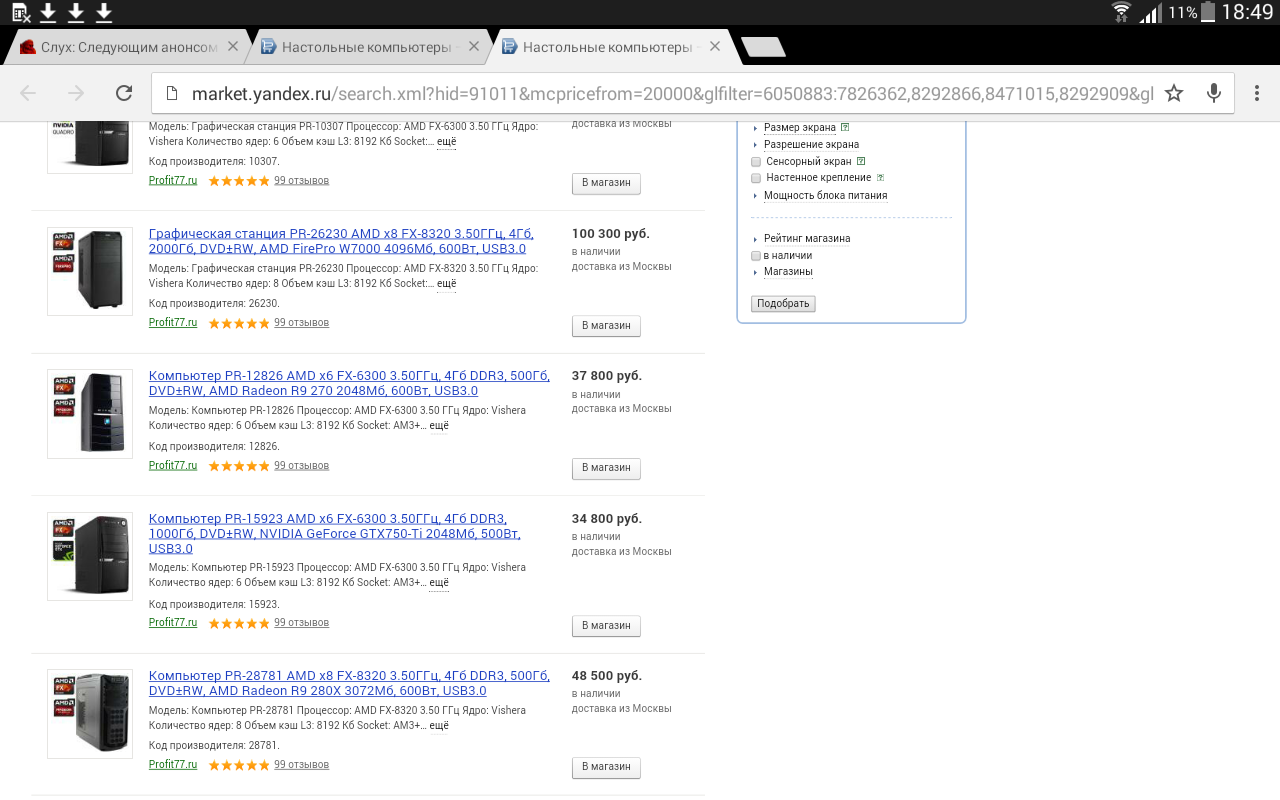Enable the 'Сенсорный экран' checkbox
Image resolution: width=1280 pixels, height=800 pixels.
click(x=756, y=162)
